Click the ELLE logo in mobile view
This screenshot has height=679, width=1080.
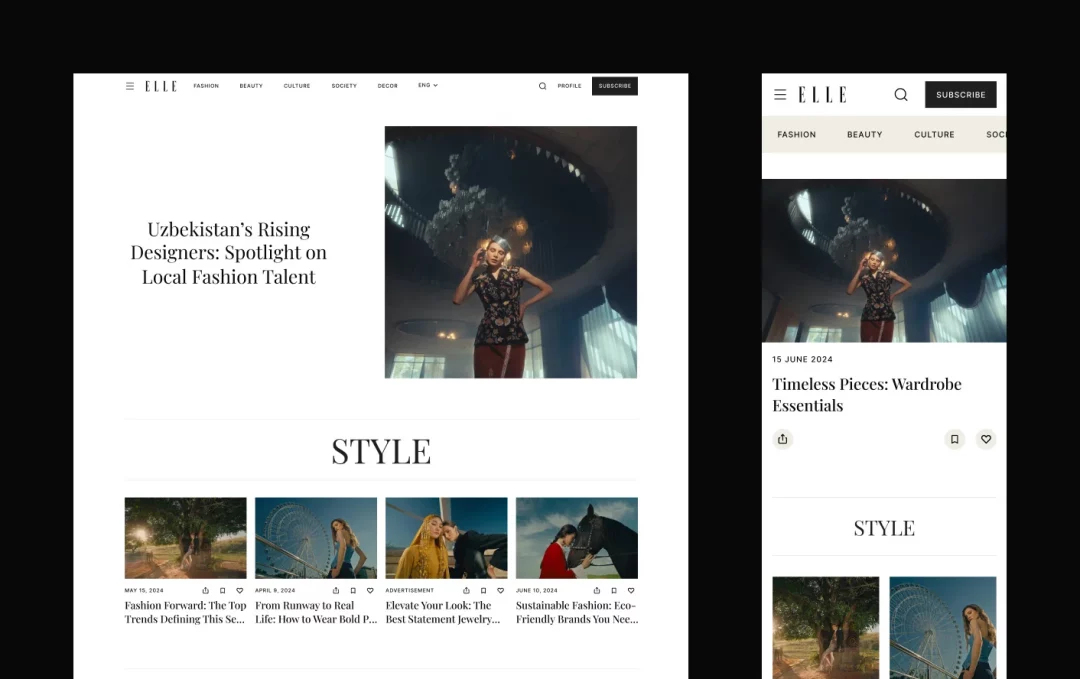coord(822,94)
